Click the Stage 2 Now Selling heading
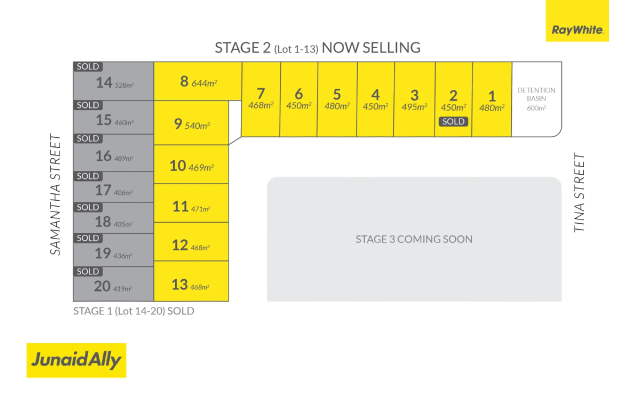The height and width of the screenshot is (400, 636). (317, 47)
